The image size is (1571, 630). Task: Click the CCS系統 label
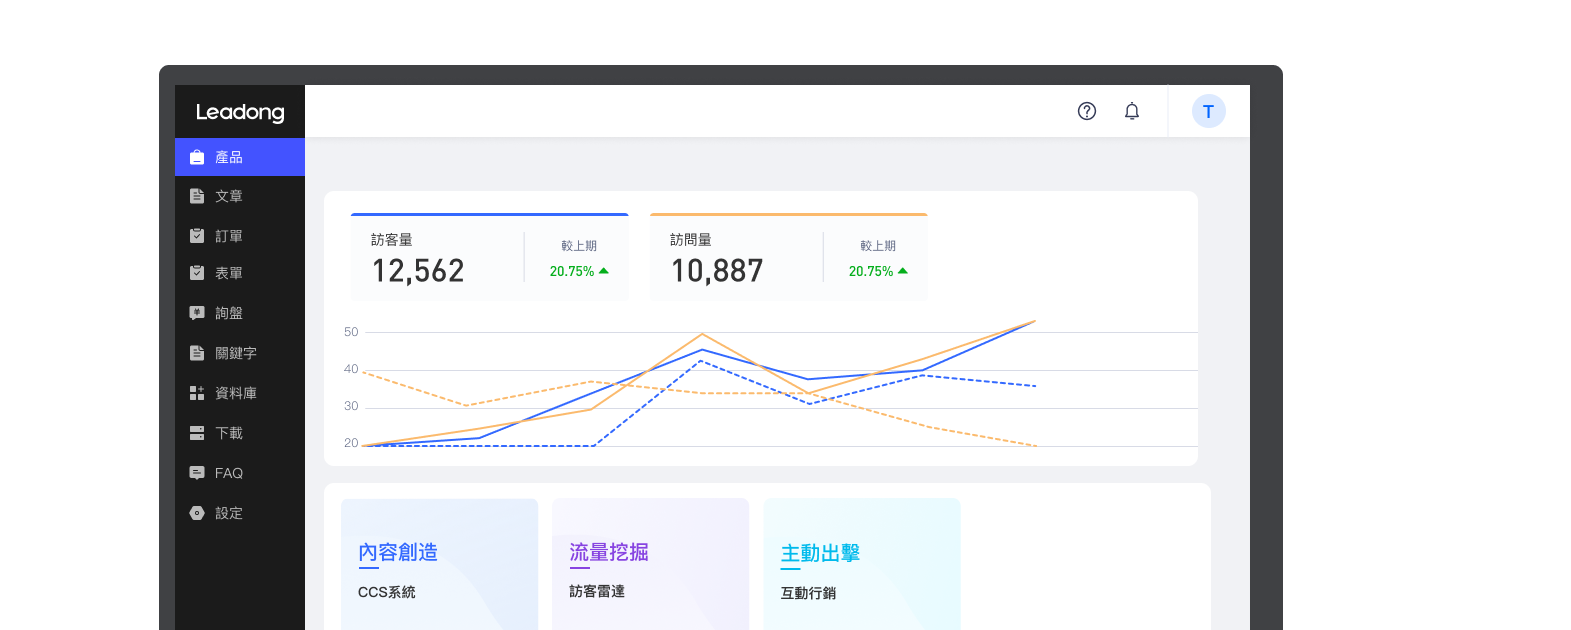[387, 592]
